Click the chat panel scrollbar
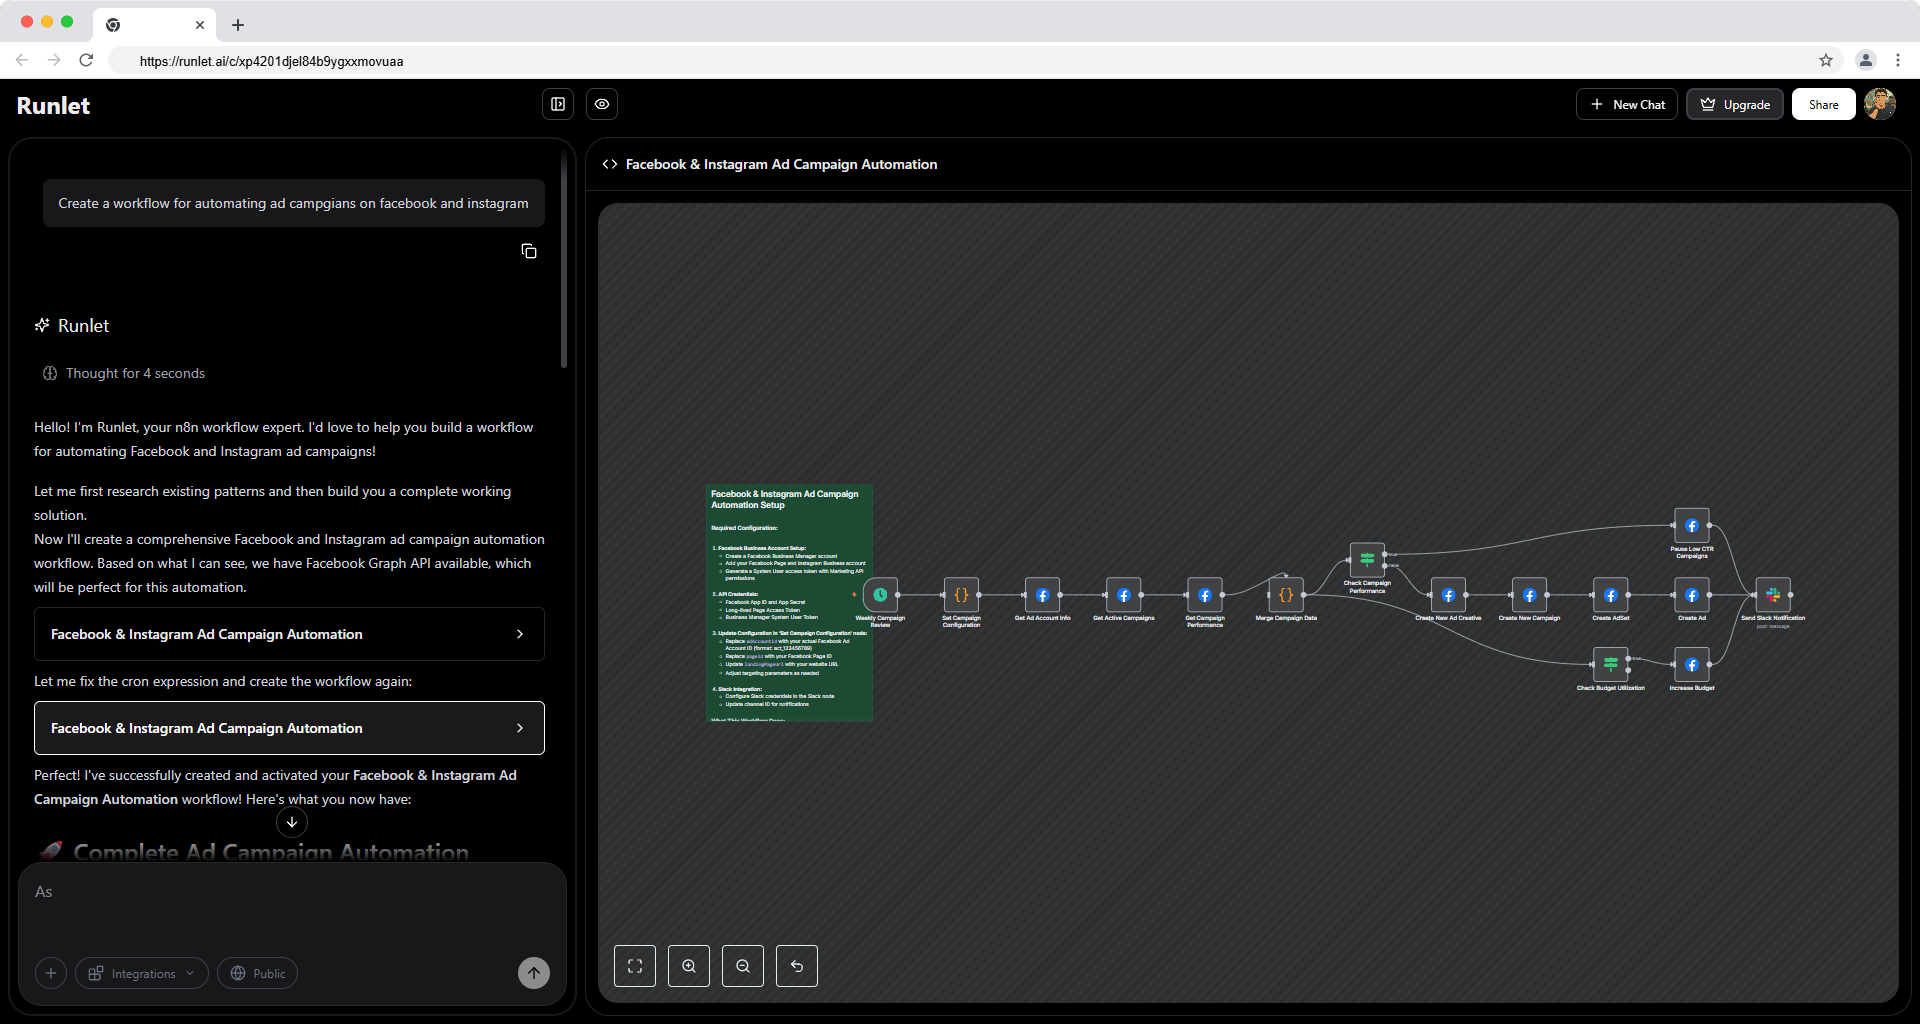Viewport: 1920px width, 1024px height. pyautogui.click(x=564, y=260)
